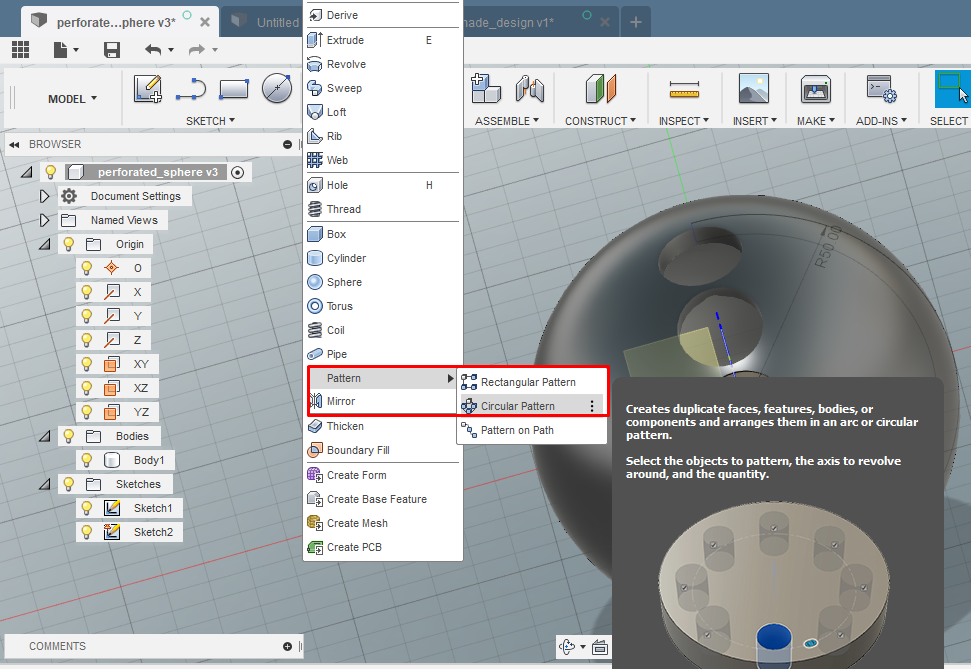Toggle the Bodies folder visibility lightbulb

pos(69,436)
